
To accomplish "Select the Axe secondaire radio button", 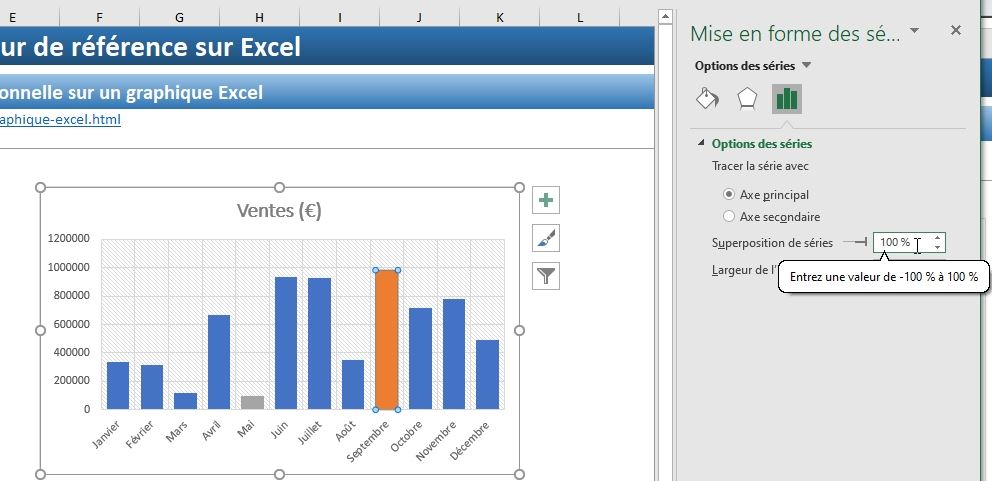I will click(x=729, y=216).
